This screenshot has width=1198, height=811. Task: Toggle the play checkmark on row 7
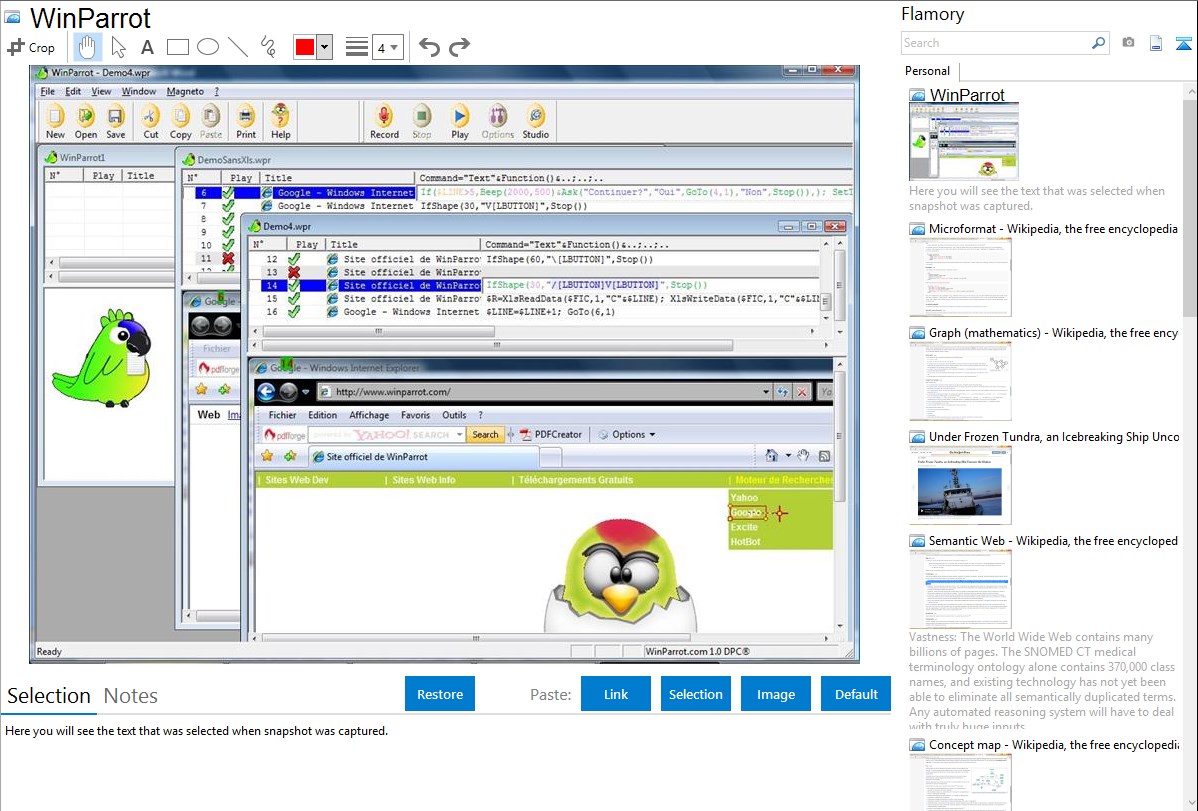(x=228, y=206)
